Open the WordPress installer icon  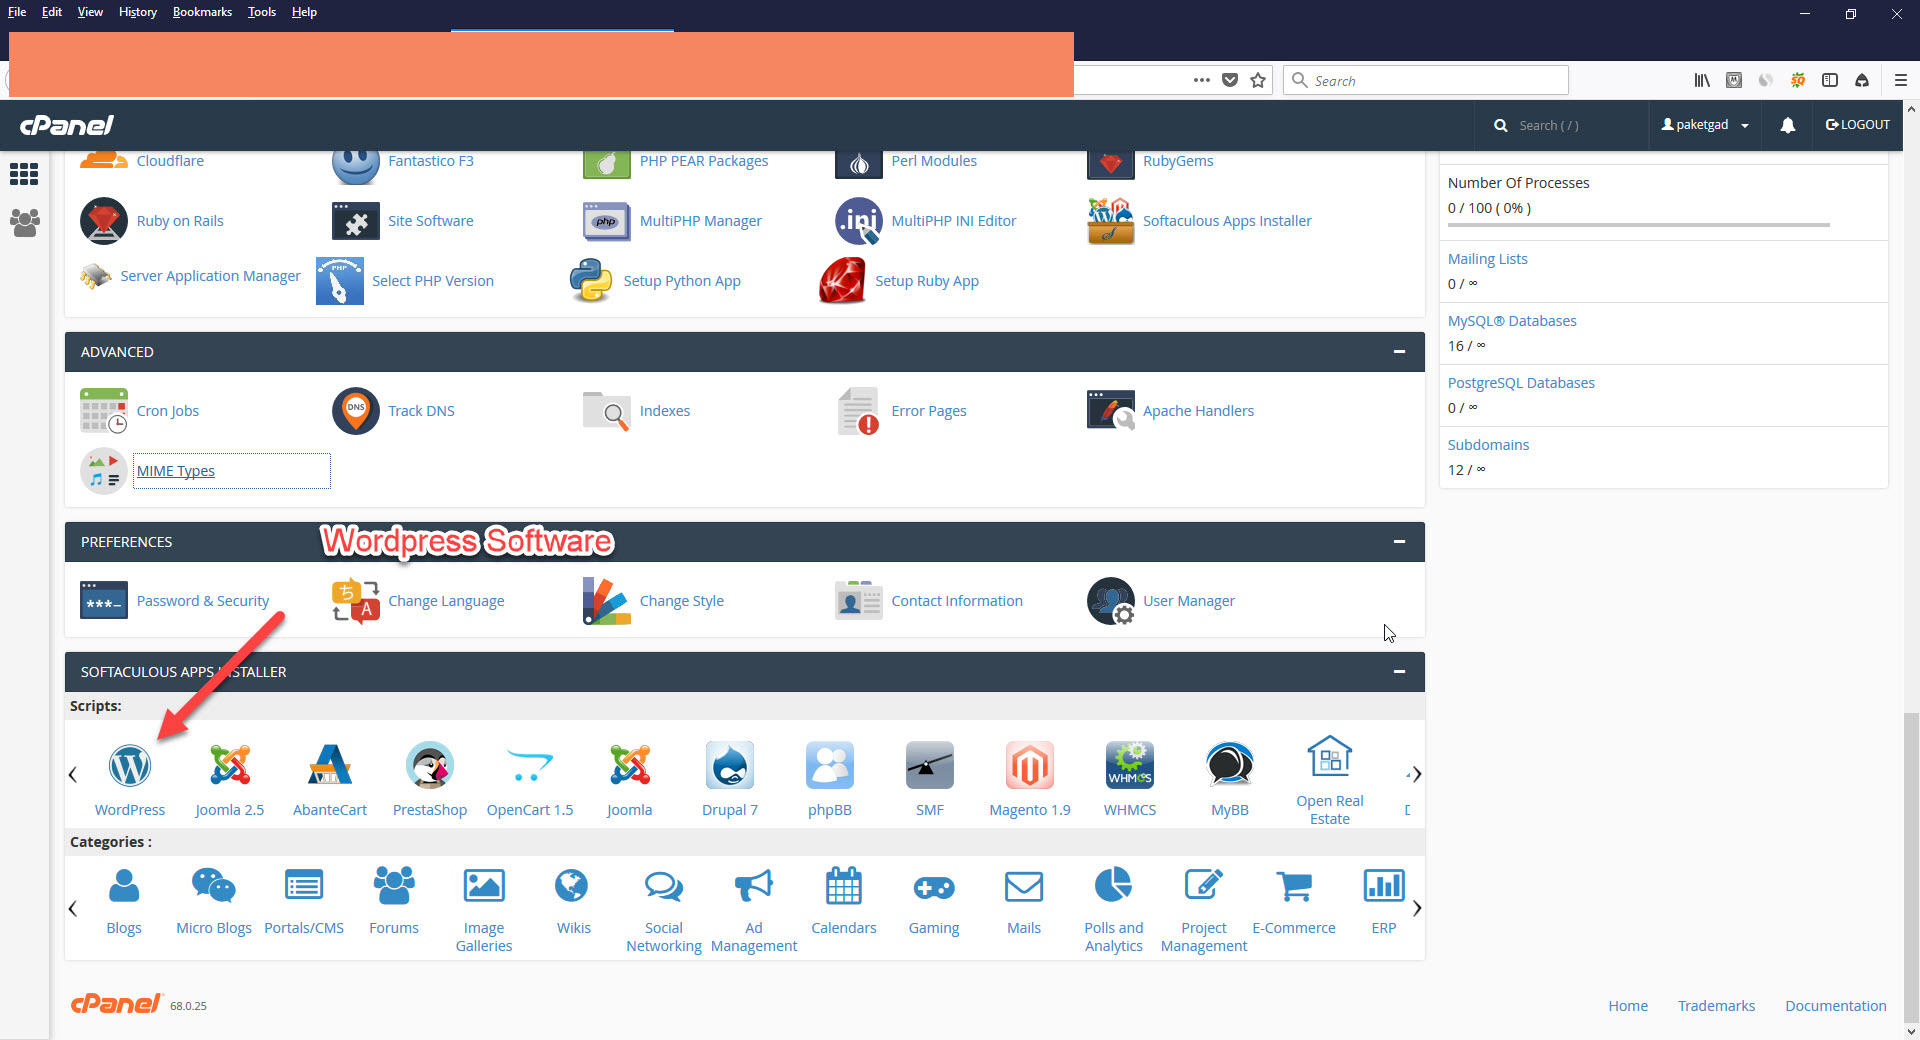(130, 766)
